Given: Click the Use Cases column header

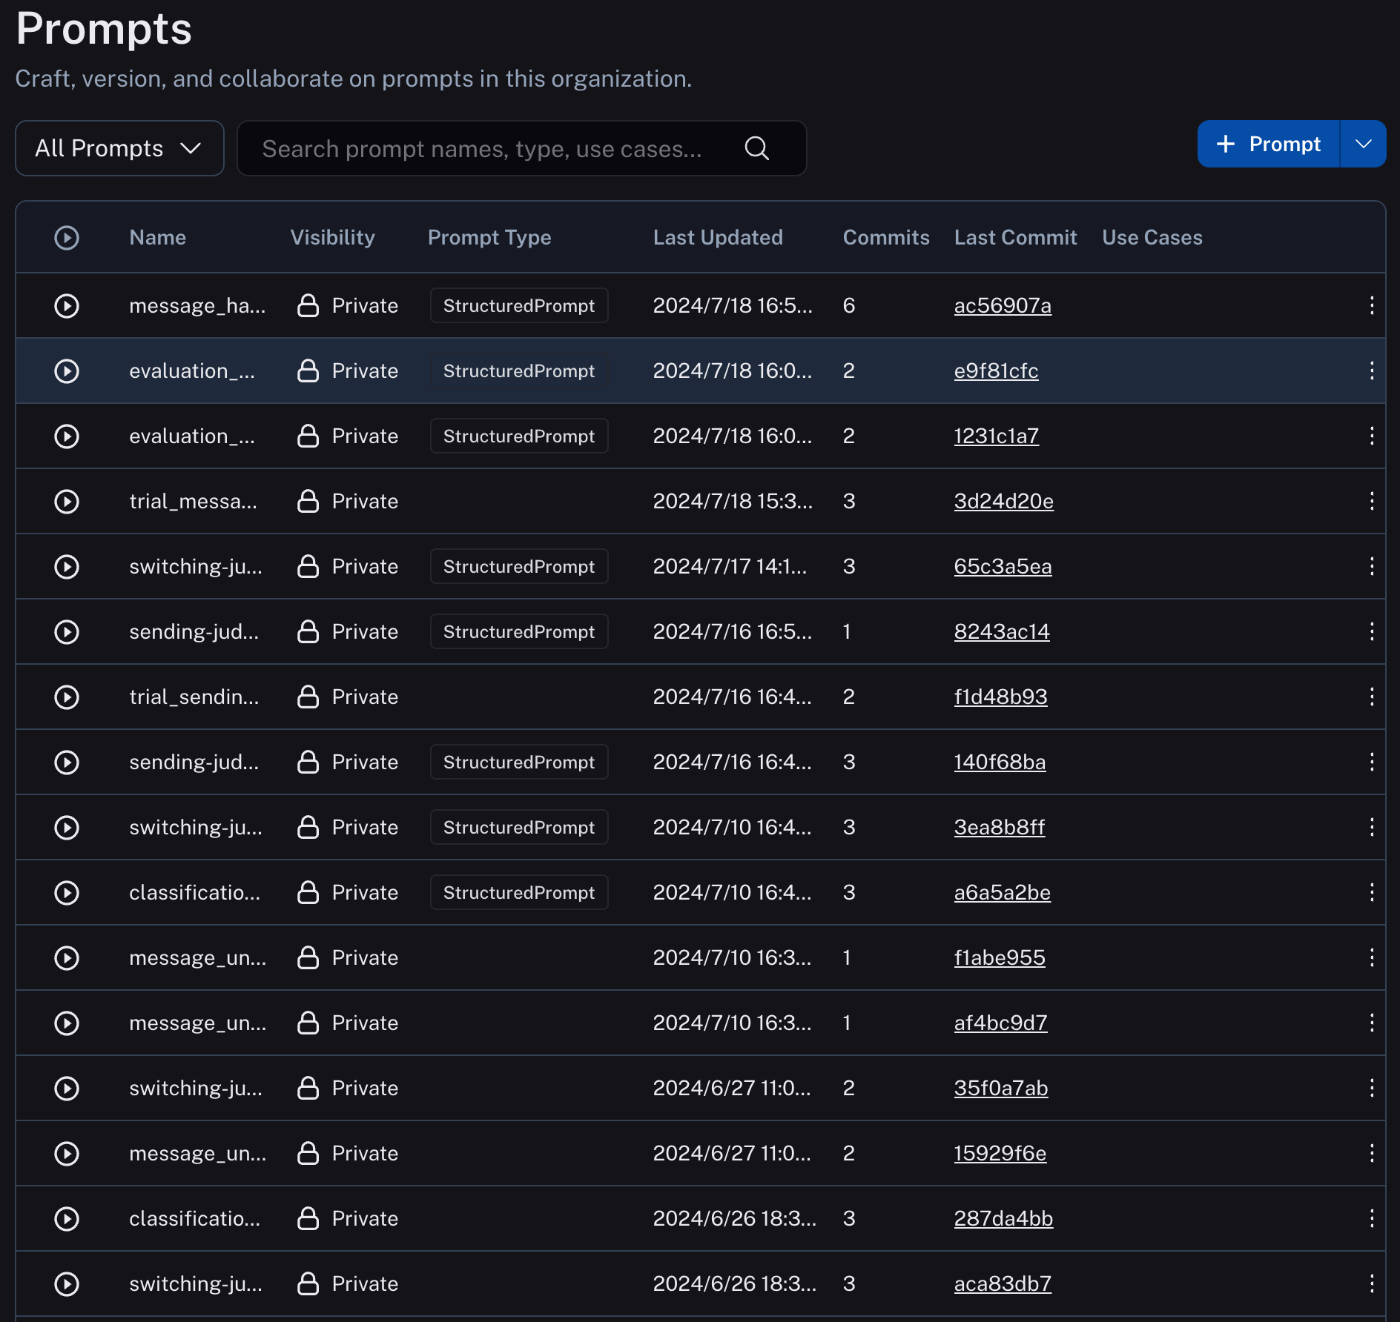Looking at the screenshot, I should 1152,238.
